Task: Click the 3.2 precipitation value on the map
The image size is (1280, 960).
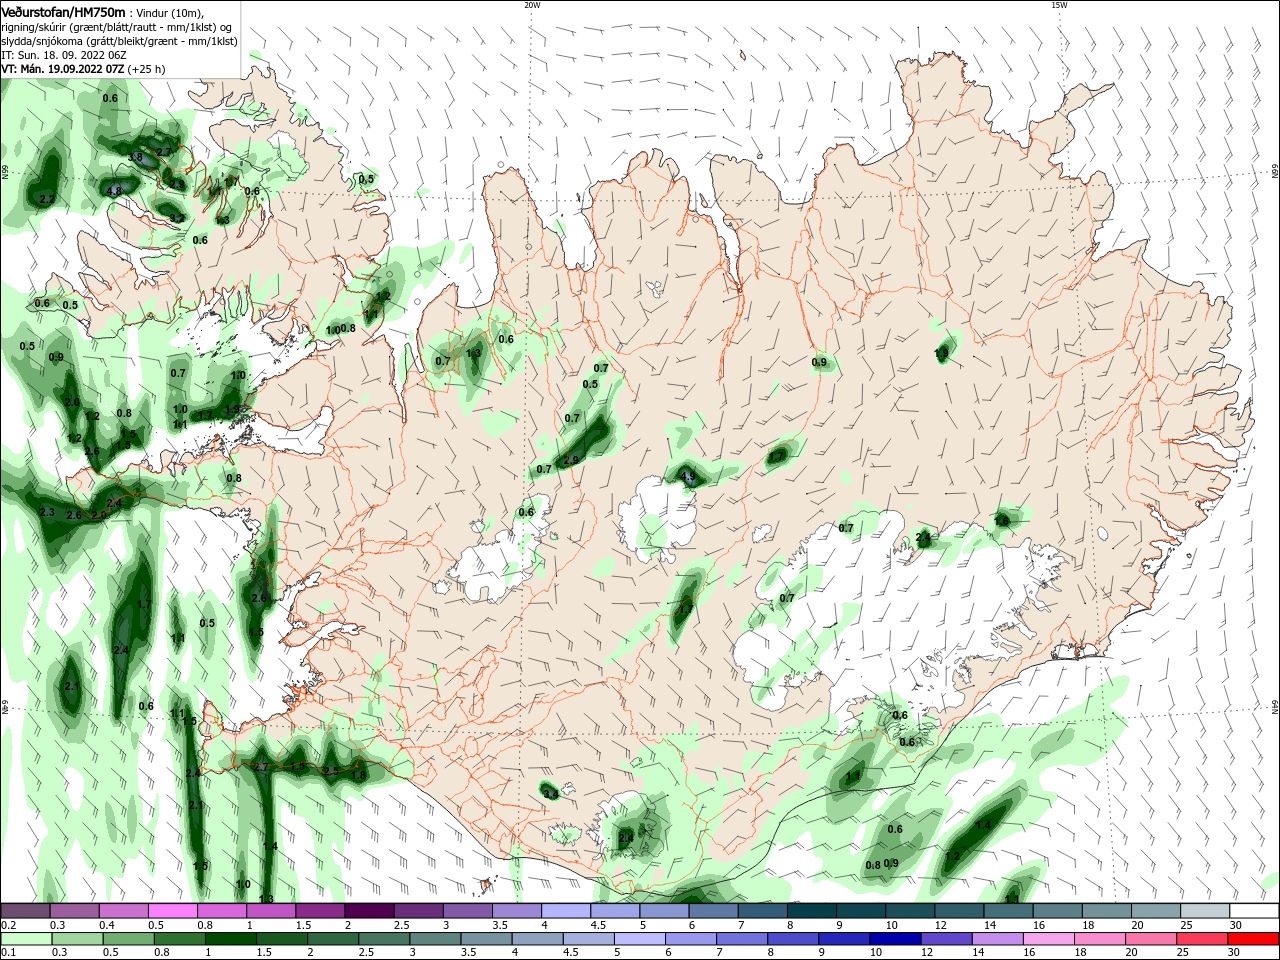Action: pos(176,218)
